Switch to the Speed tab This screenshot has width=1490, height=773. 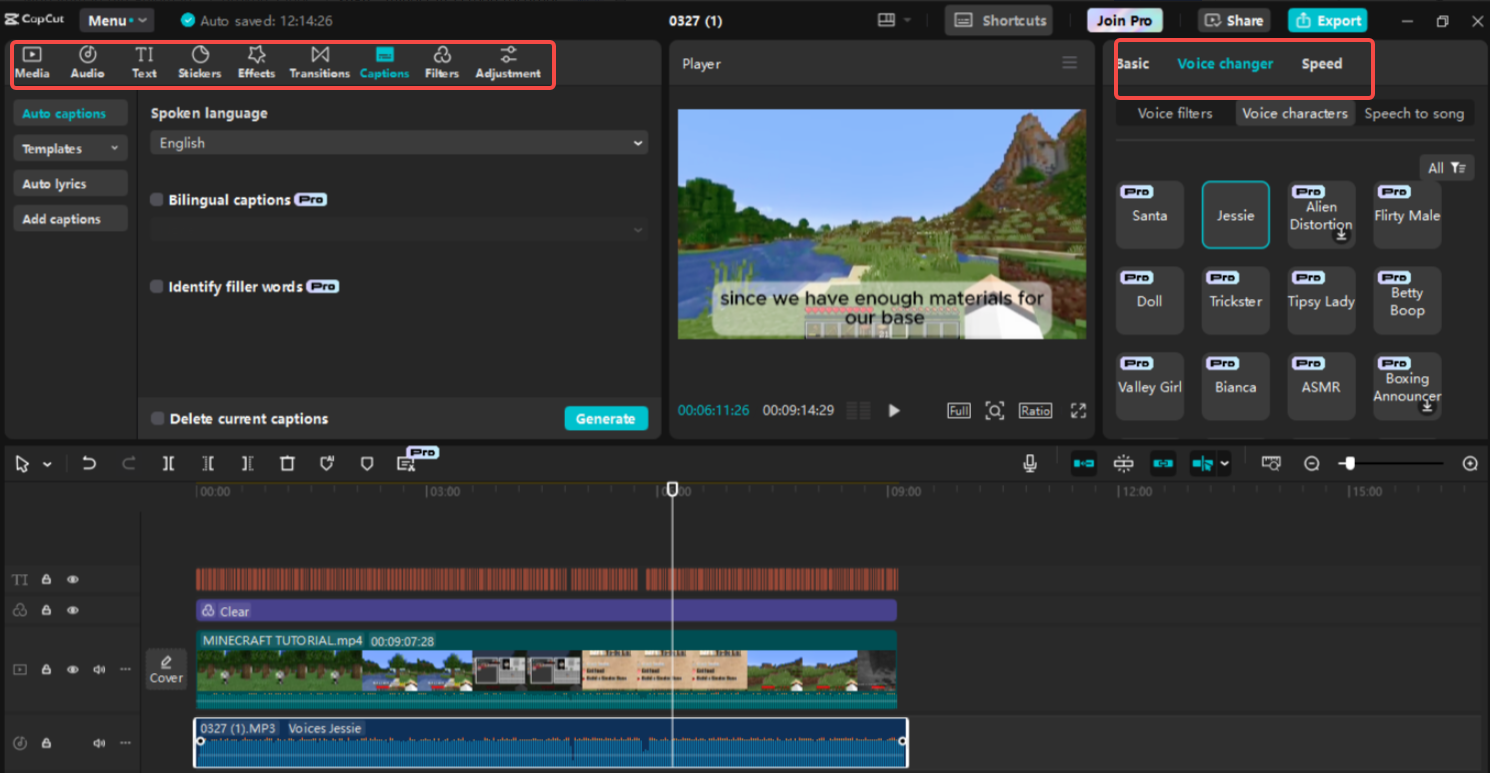1321,63
